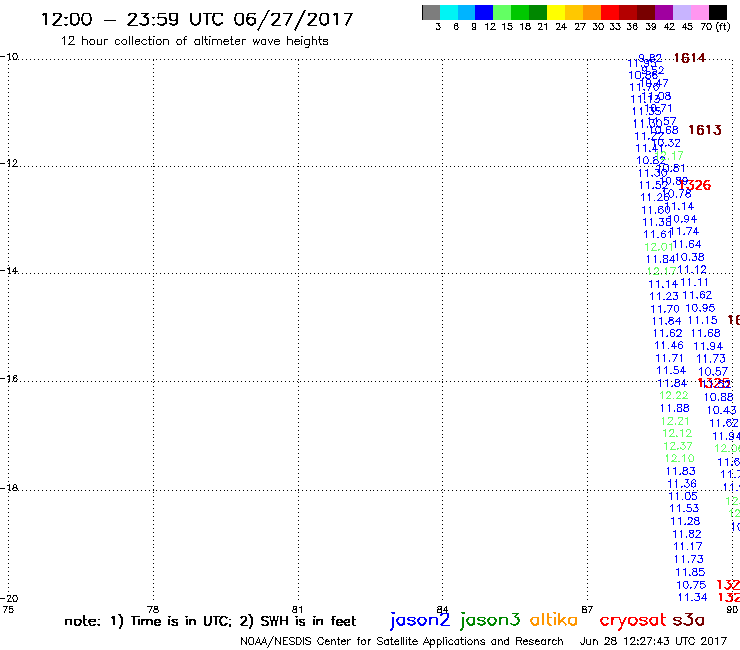This screenshot has height=650, width=740.
Task: Click the timestamp 'Jun 28 12:27:43 UTC 2017'
Action: [x=653, y=641]
